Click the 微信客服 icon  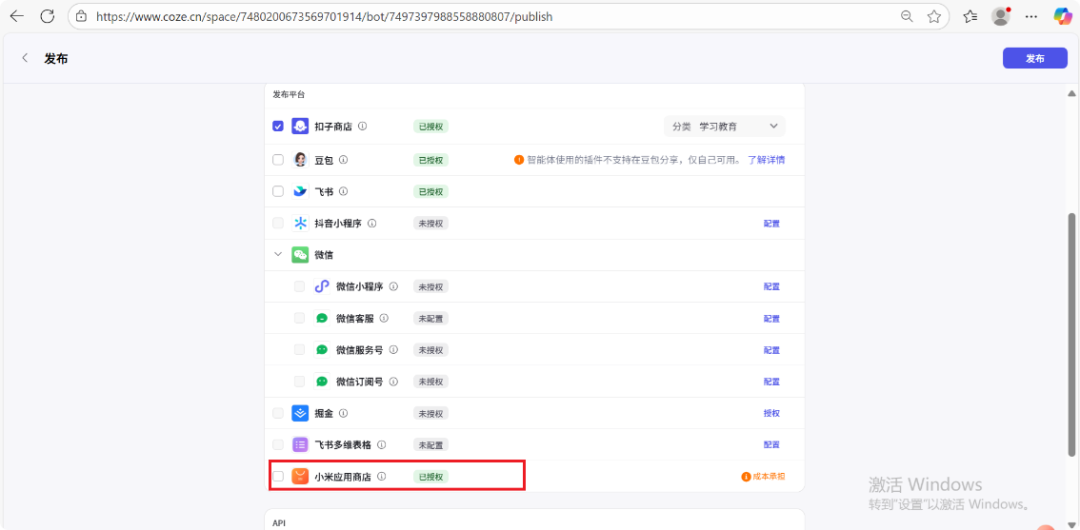322,318
